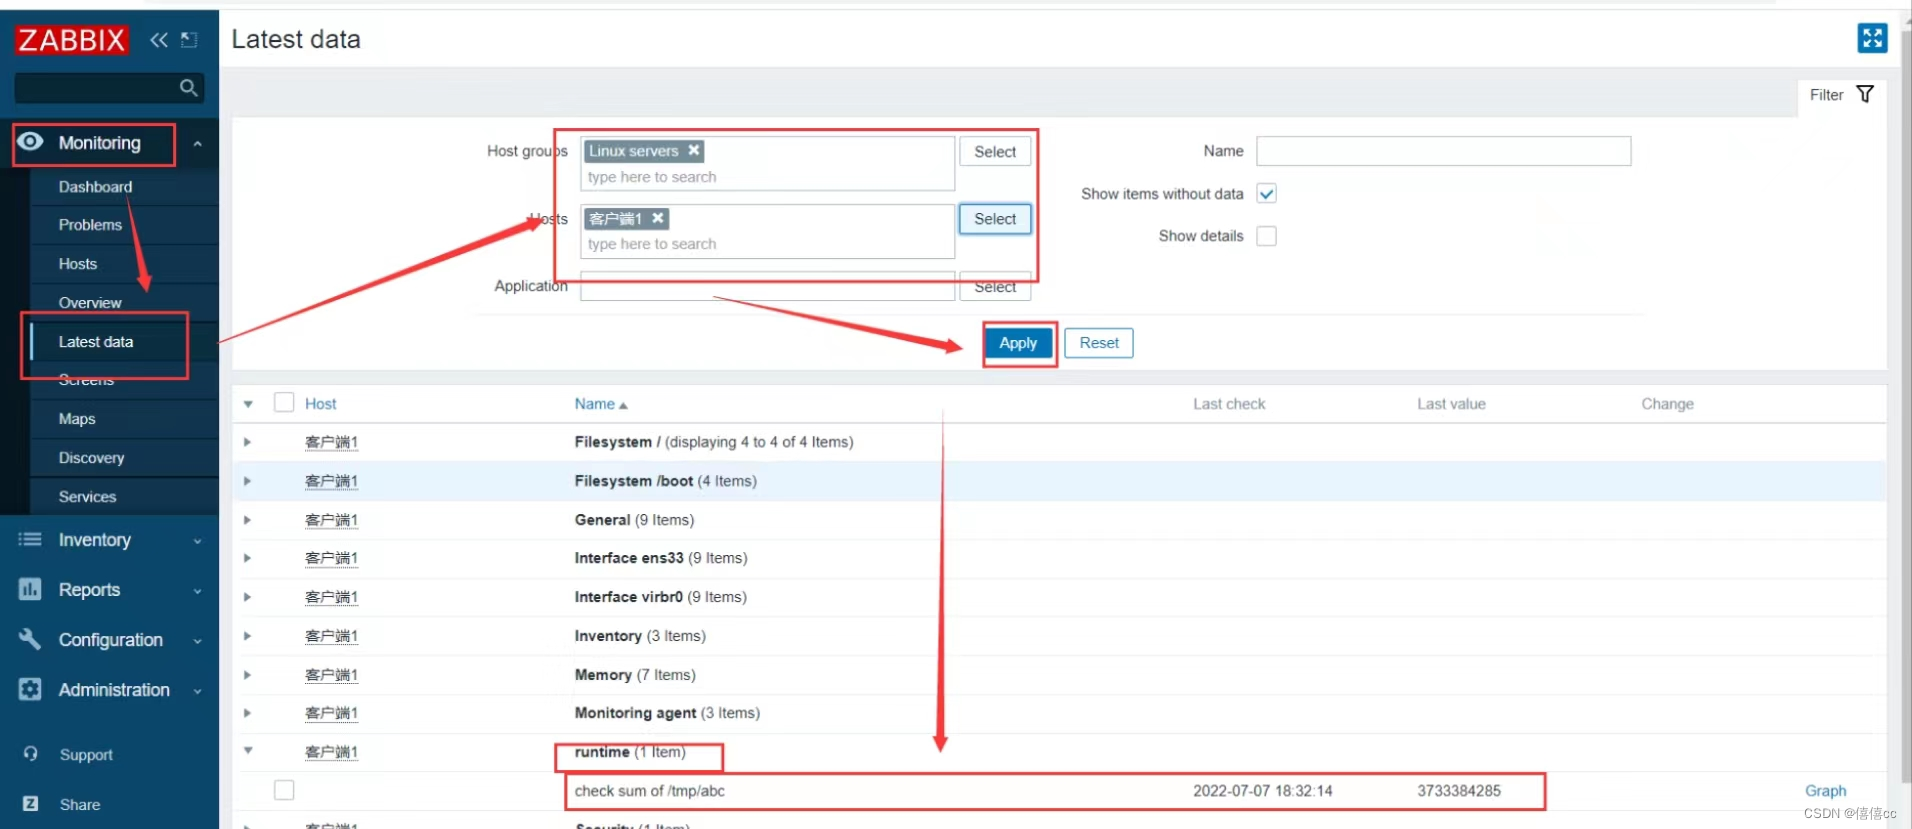Screen dimensions: 1912x829
Task: Collapse the runtime group row
Action: pos(248,750)
